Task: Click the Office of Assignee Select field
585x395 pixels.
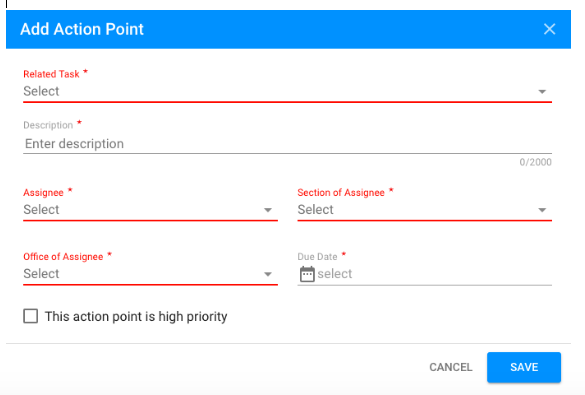Action: click(150, 274)
